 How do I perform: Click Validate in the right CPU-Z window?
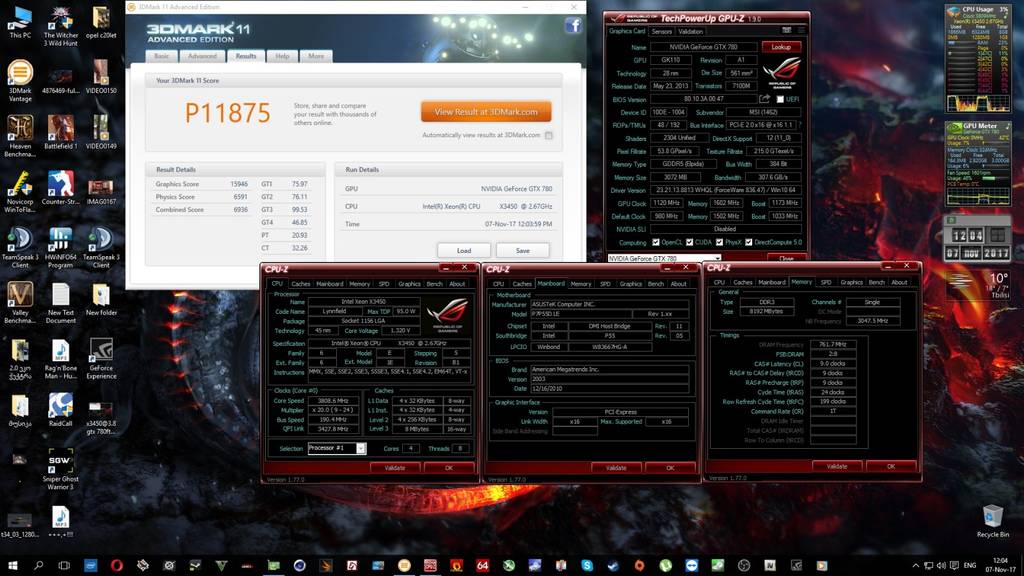tap(837, 466)
